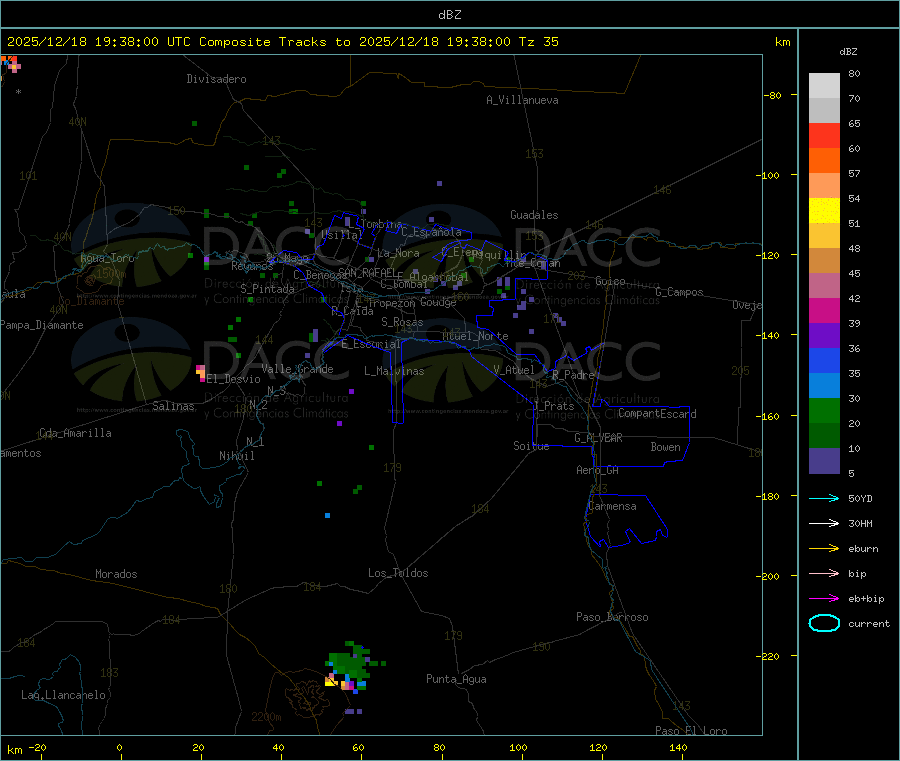
Task: Click the eburn yellow arrow legend icon
Action: [x=824, y=549]
